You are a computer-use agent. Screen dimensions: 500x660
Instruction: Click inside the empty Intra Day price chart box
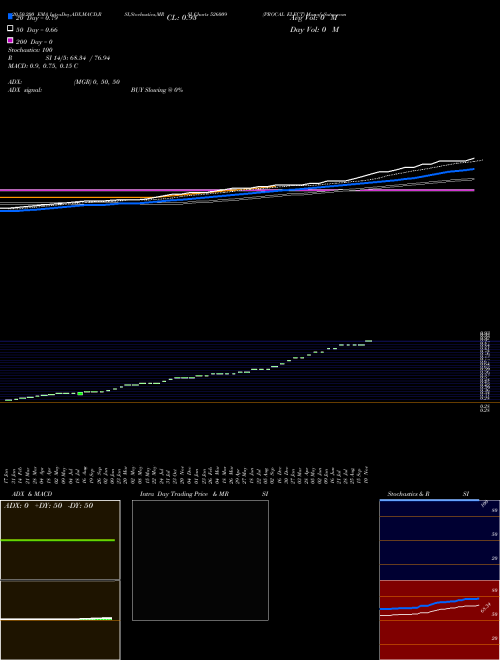(x=200, y=560)
